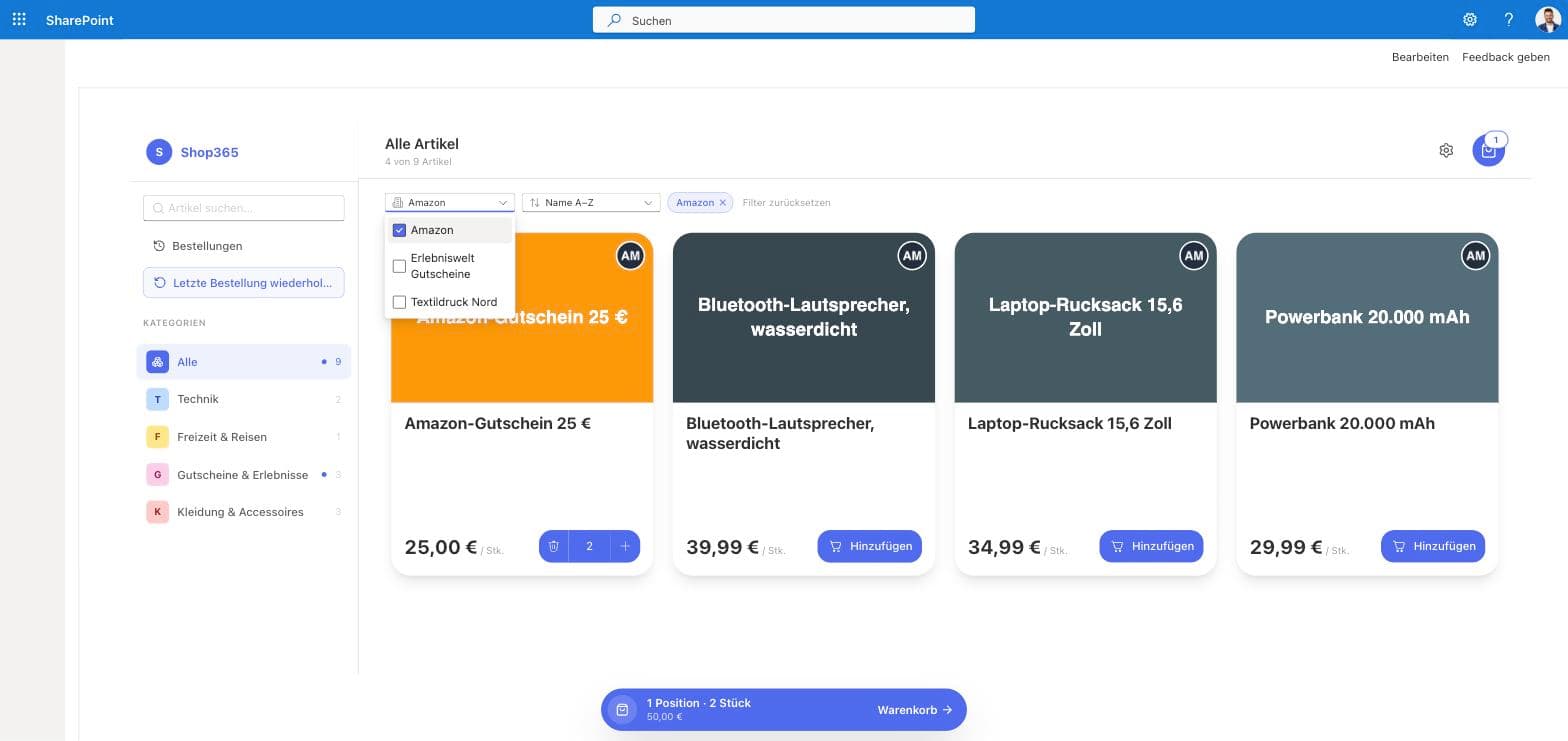Remove the Amazon filter chip
This screenshot has height=741, width=1568.
[x=723, y=203]
